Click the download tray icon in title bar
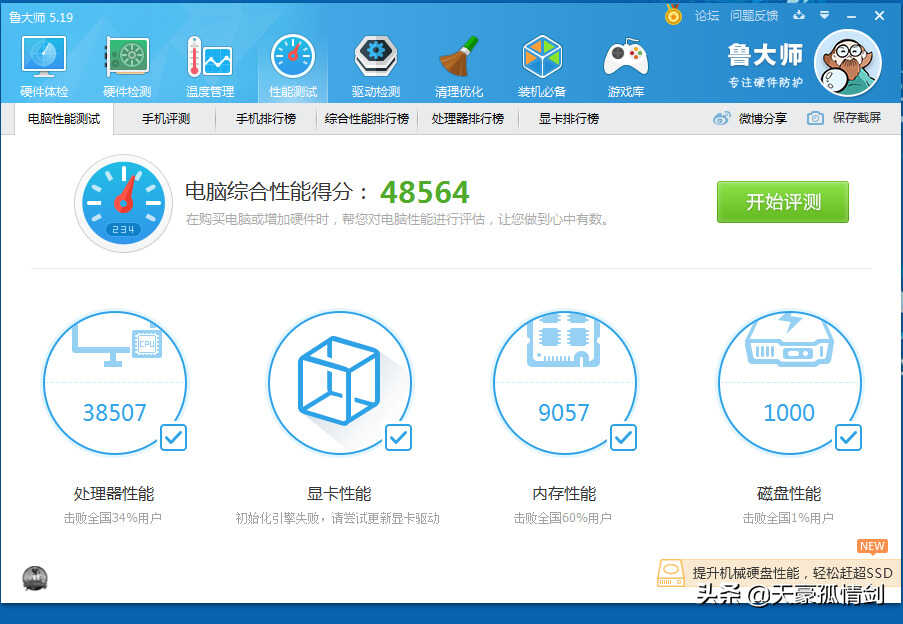 coord(799,15)
